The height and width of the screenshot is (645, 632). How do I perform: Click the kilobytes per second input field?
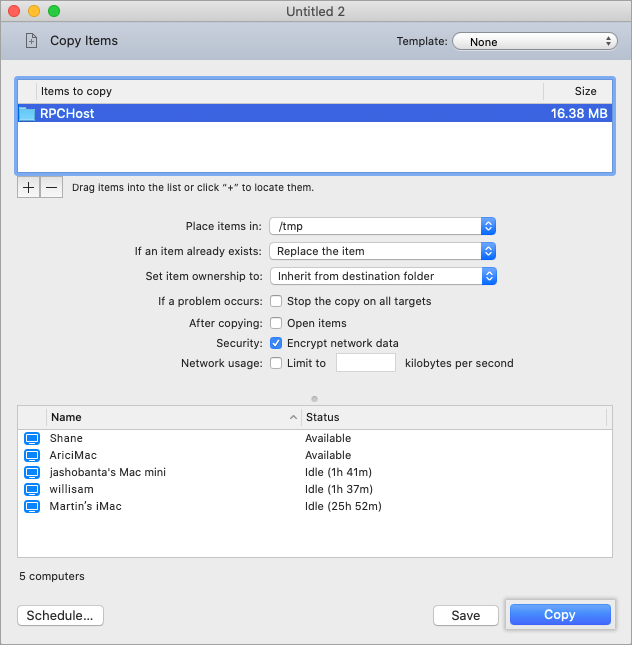pyautogui.click(x=366, y=363)
